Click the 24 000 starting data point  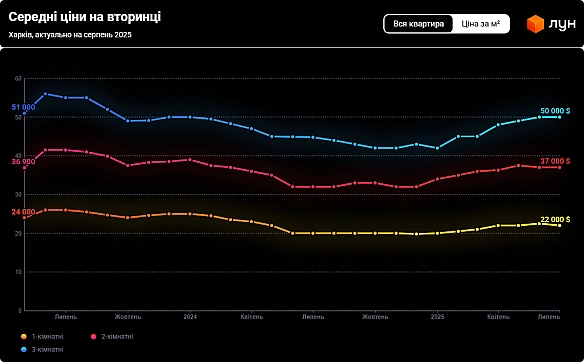coord(25,217)
